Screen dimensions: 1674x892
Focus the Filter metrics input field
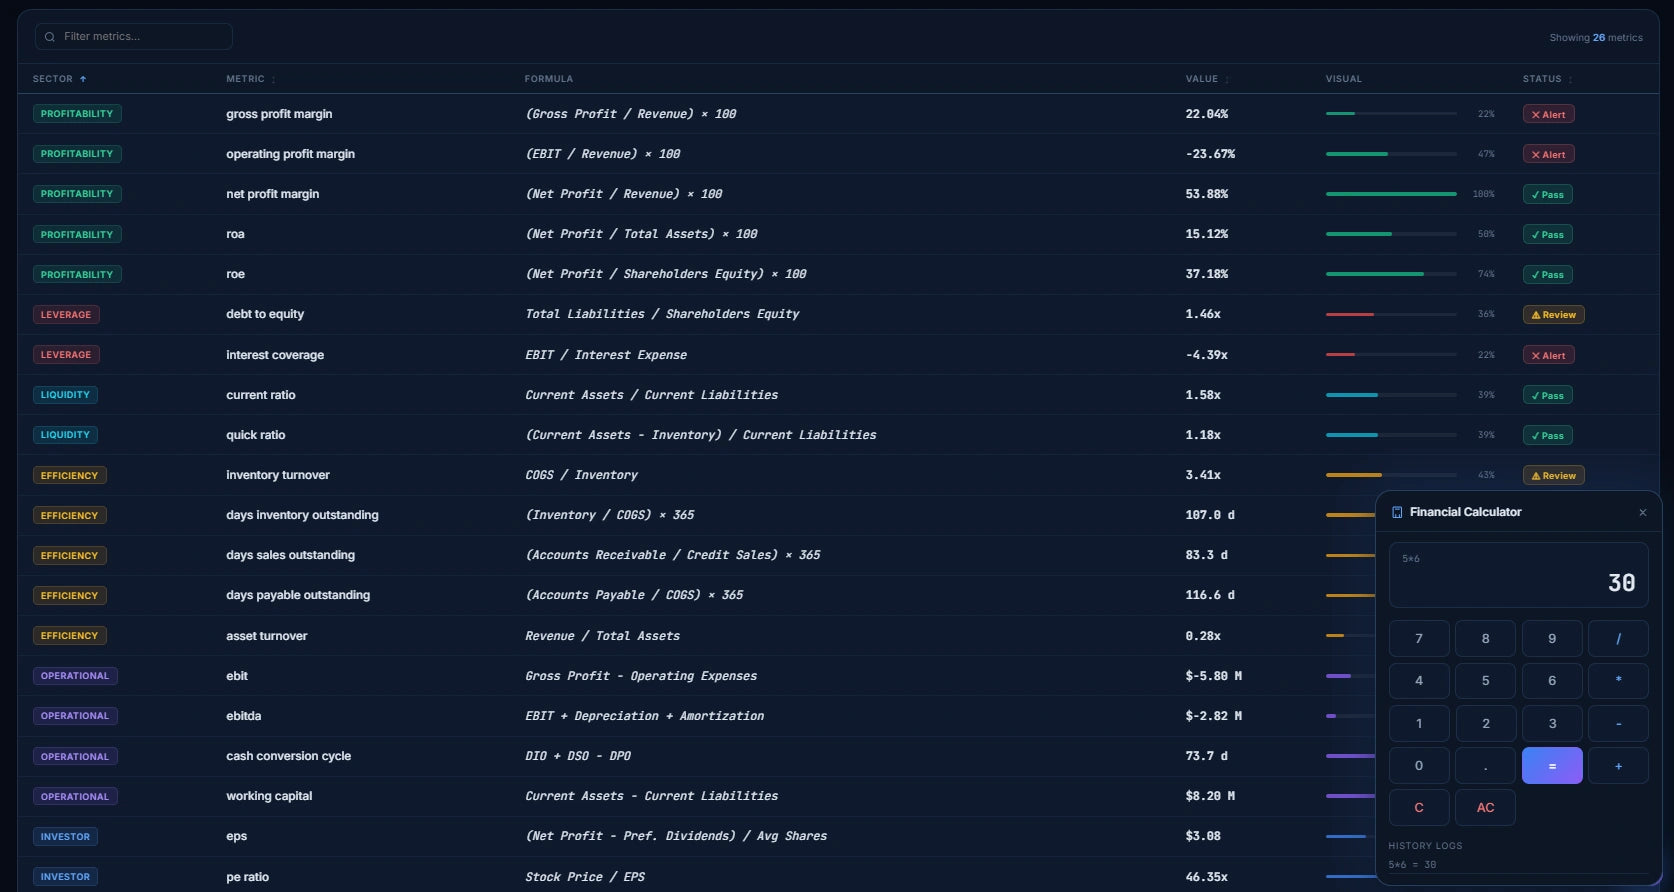pyautogui.click(x=134, y=37)
